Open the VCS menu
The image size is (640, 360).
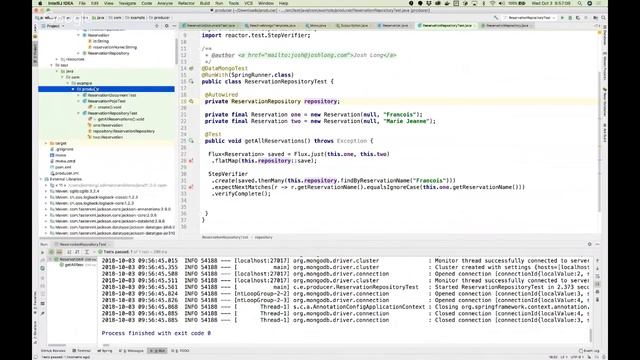click(248, 3)
